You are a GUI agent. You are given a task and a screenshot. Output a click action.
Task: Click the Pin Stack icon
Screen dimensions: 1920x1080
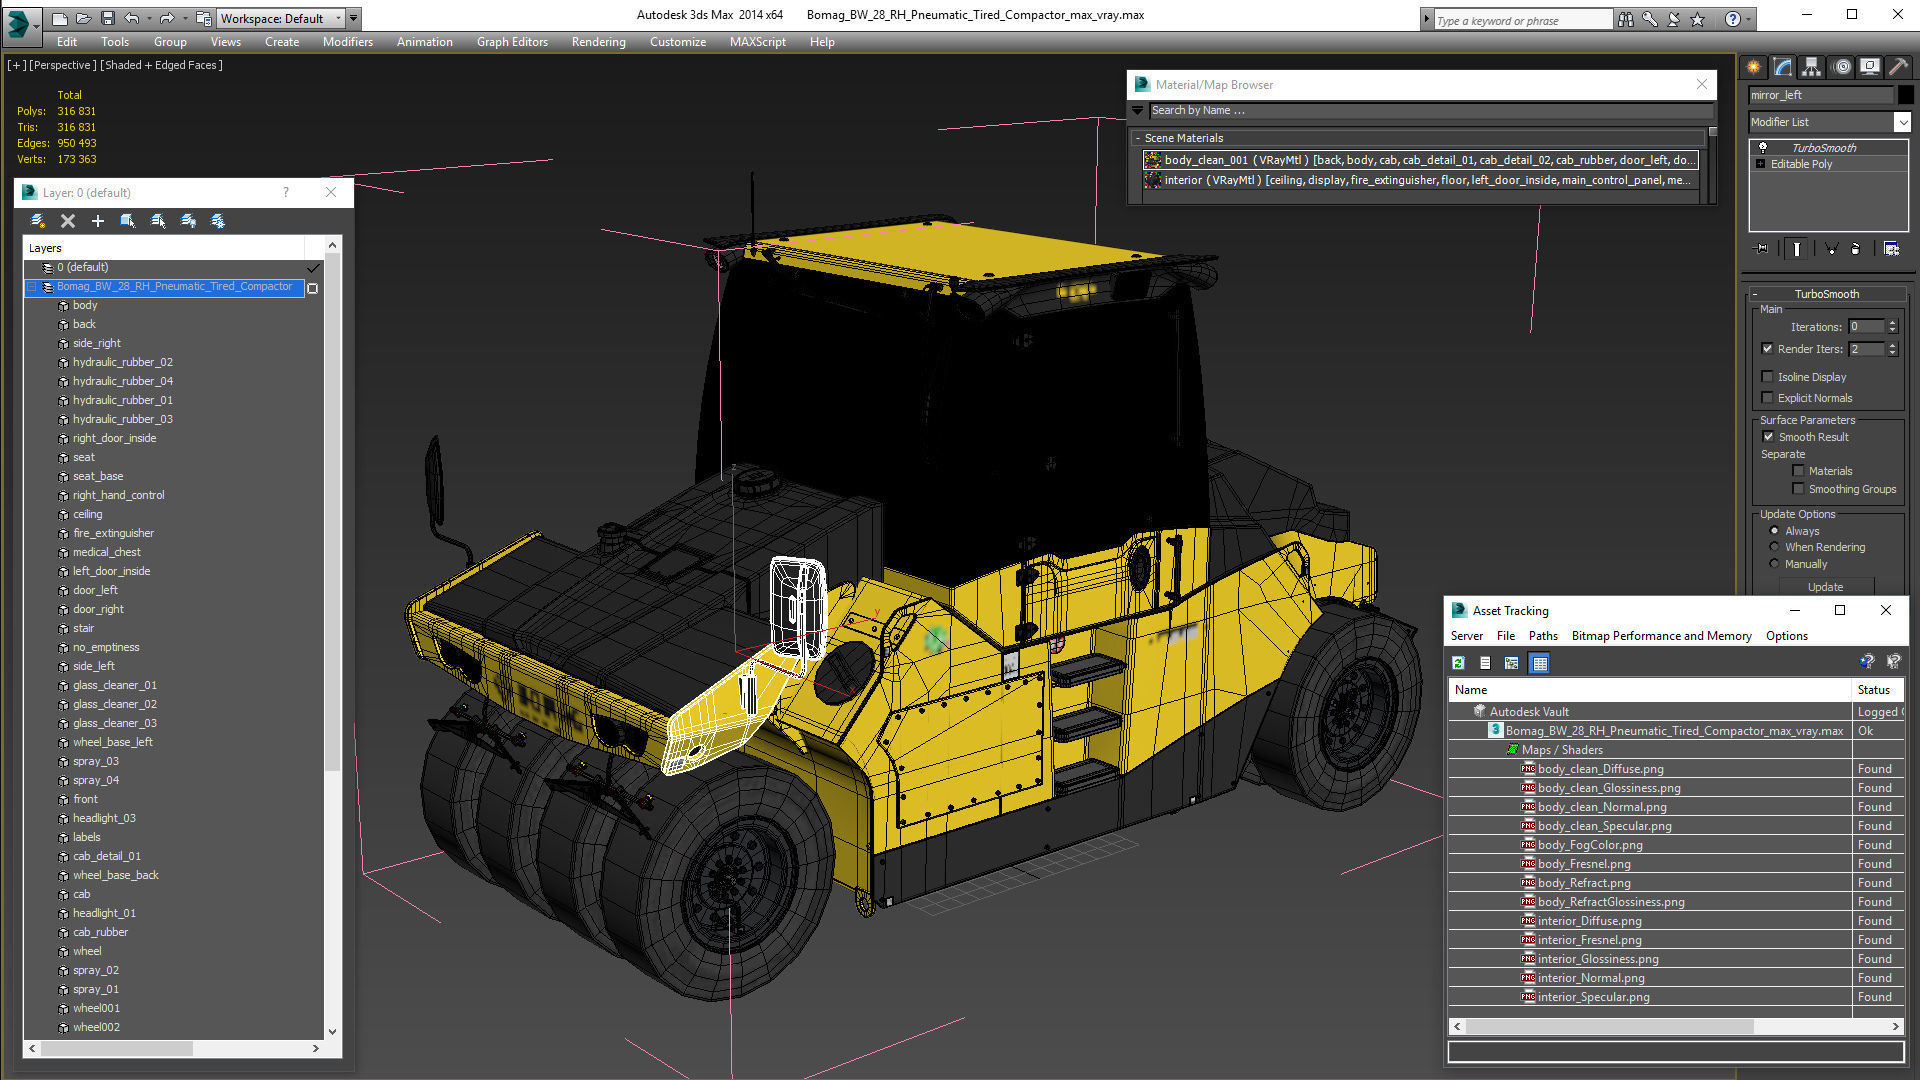pyautogui.click(x=1762, y=248)
